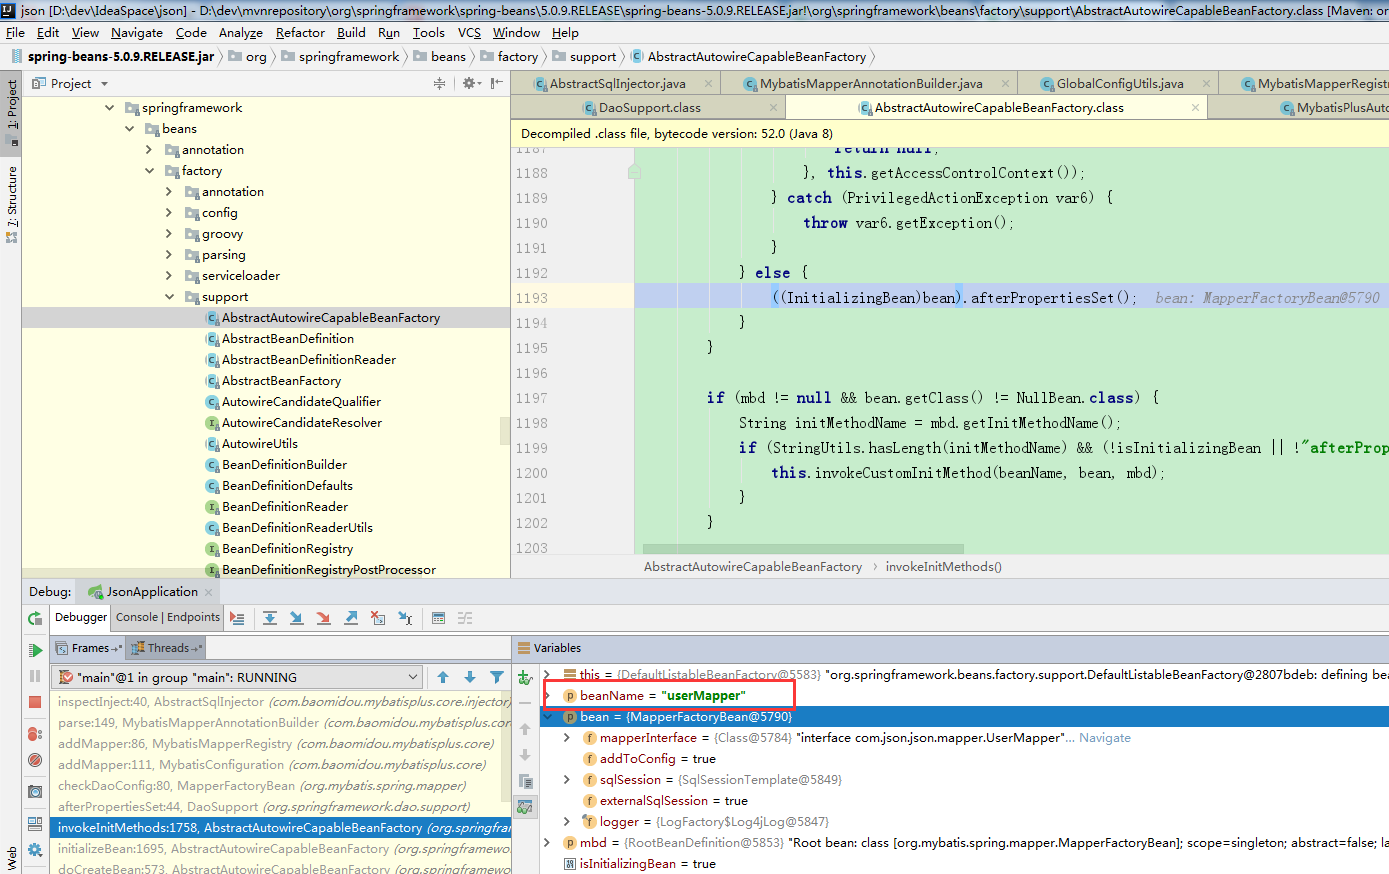Click New Watch plus-glasses icon
The image size is (1389, 874).
525,677
